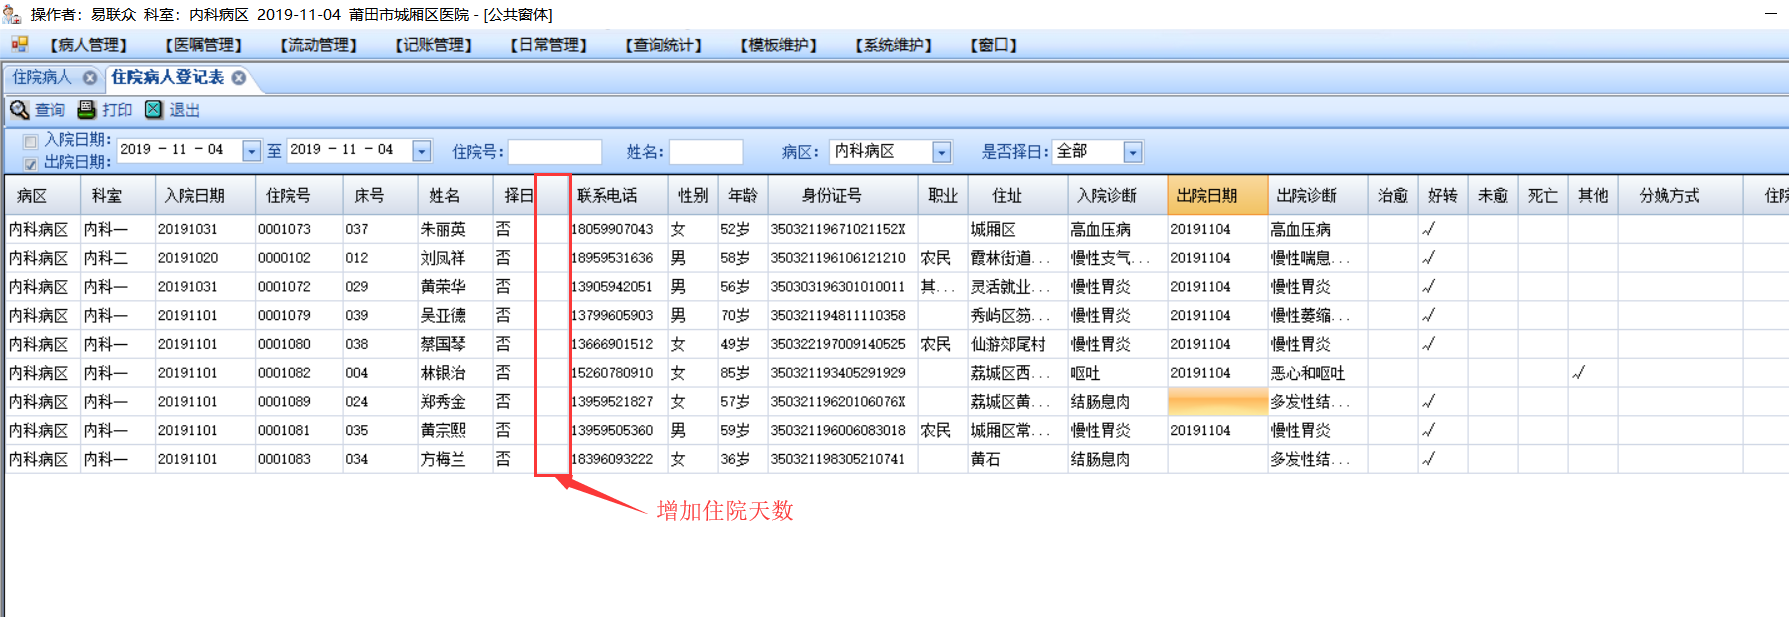Open the end date picker dropdown
The height and width of the screenshot is (617, 1789).
(421, 151)
